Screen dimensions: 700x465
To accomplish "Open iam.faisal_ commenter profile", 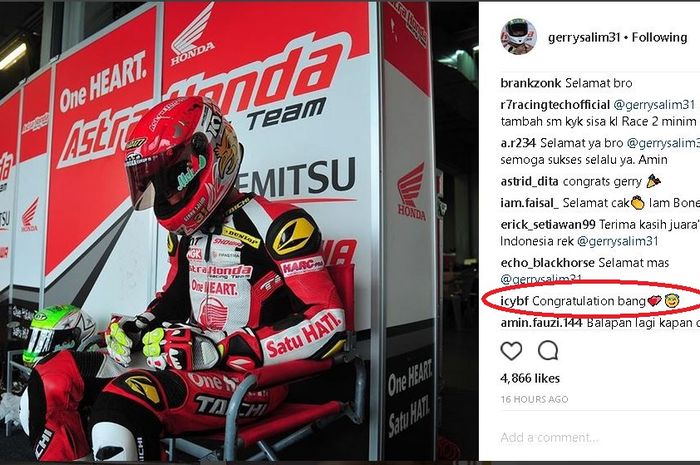I will click(529, 203).
